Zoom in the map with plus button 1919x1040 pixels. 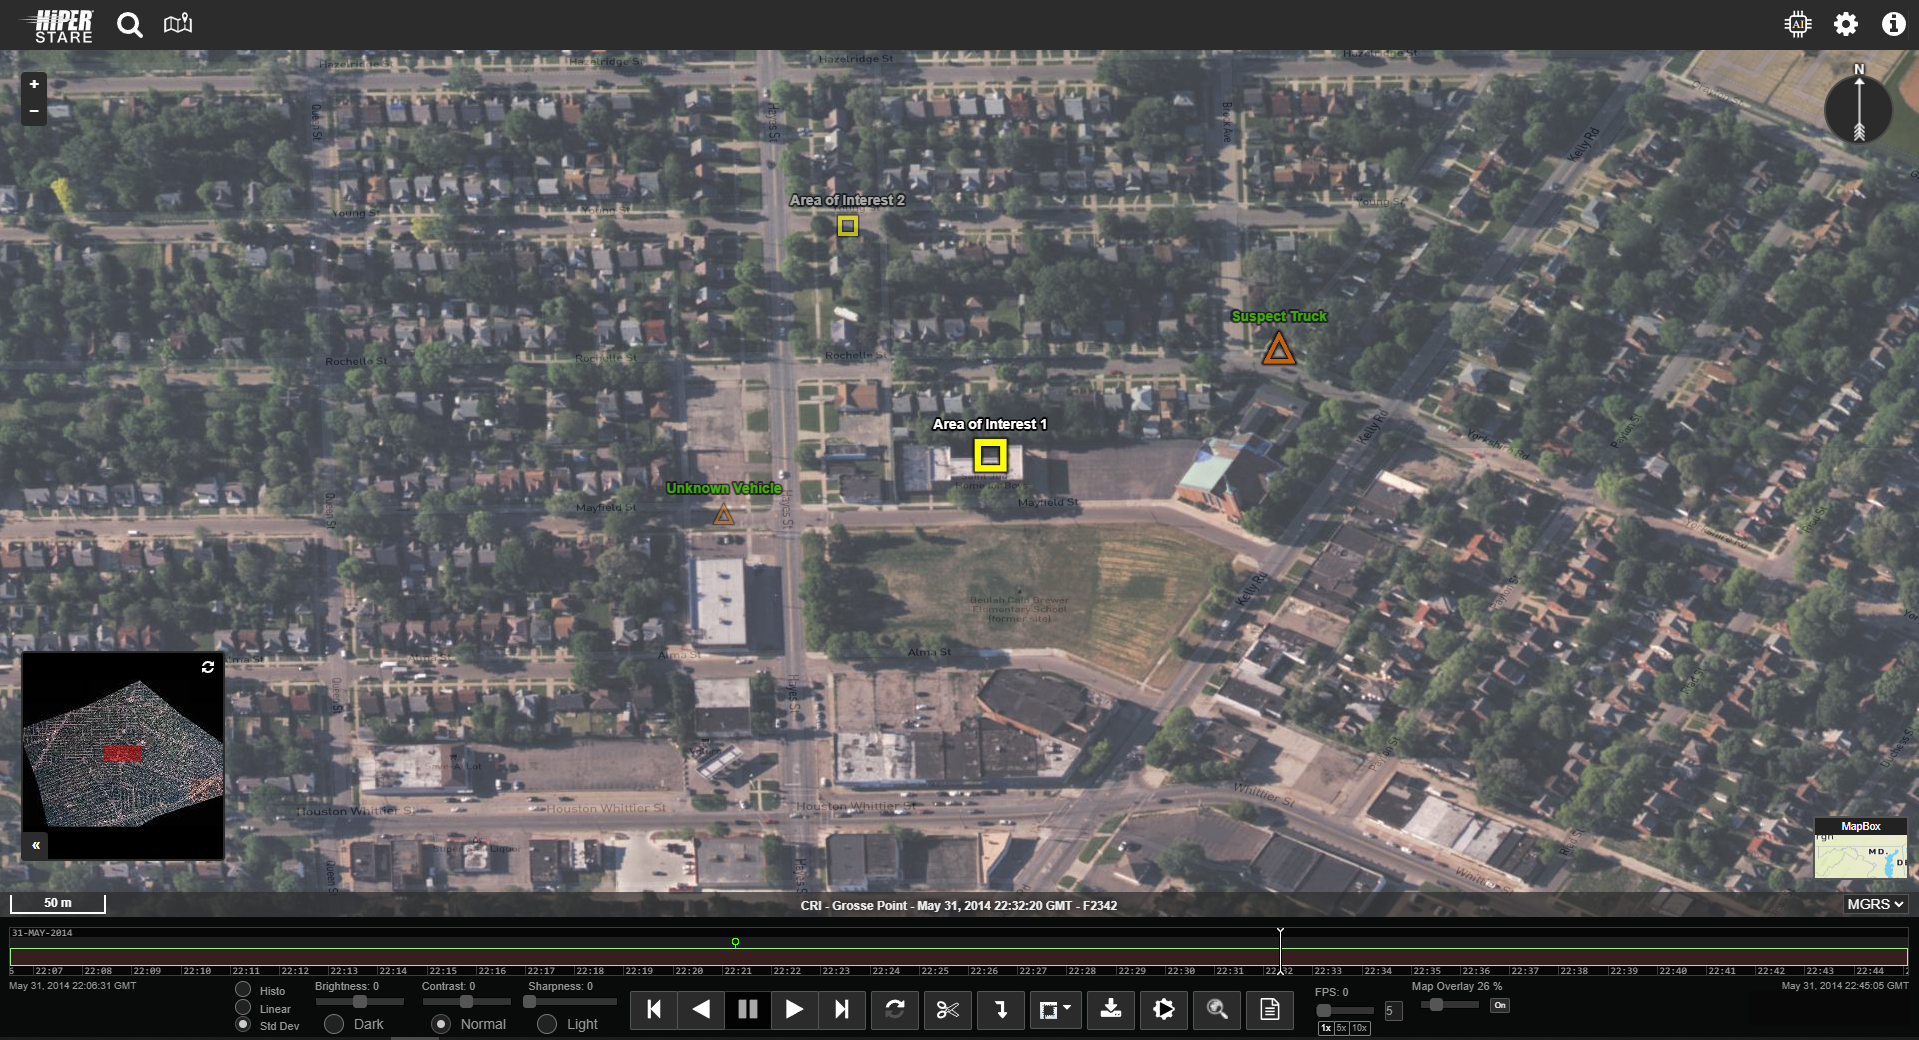tap(34, 85)
